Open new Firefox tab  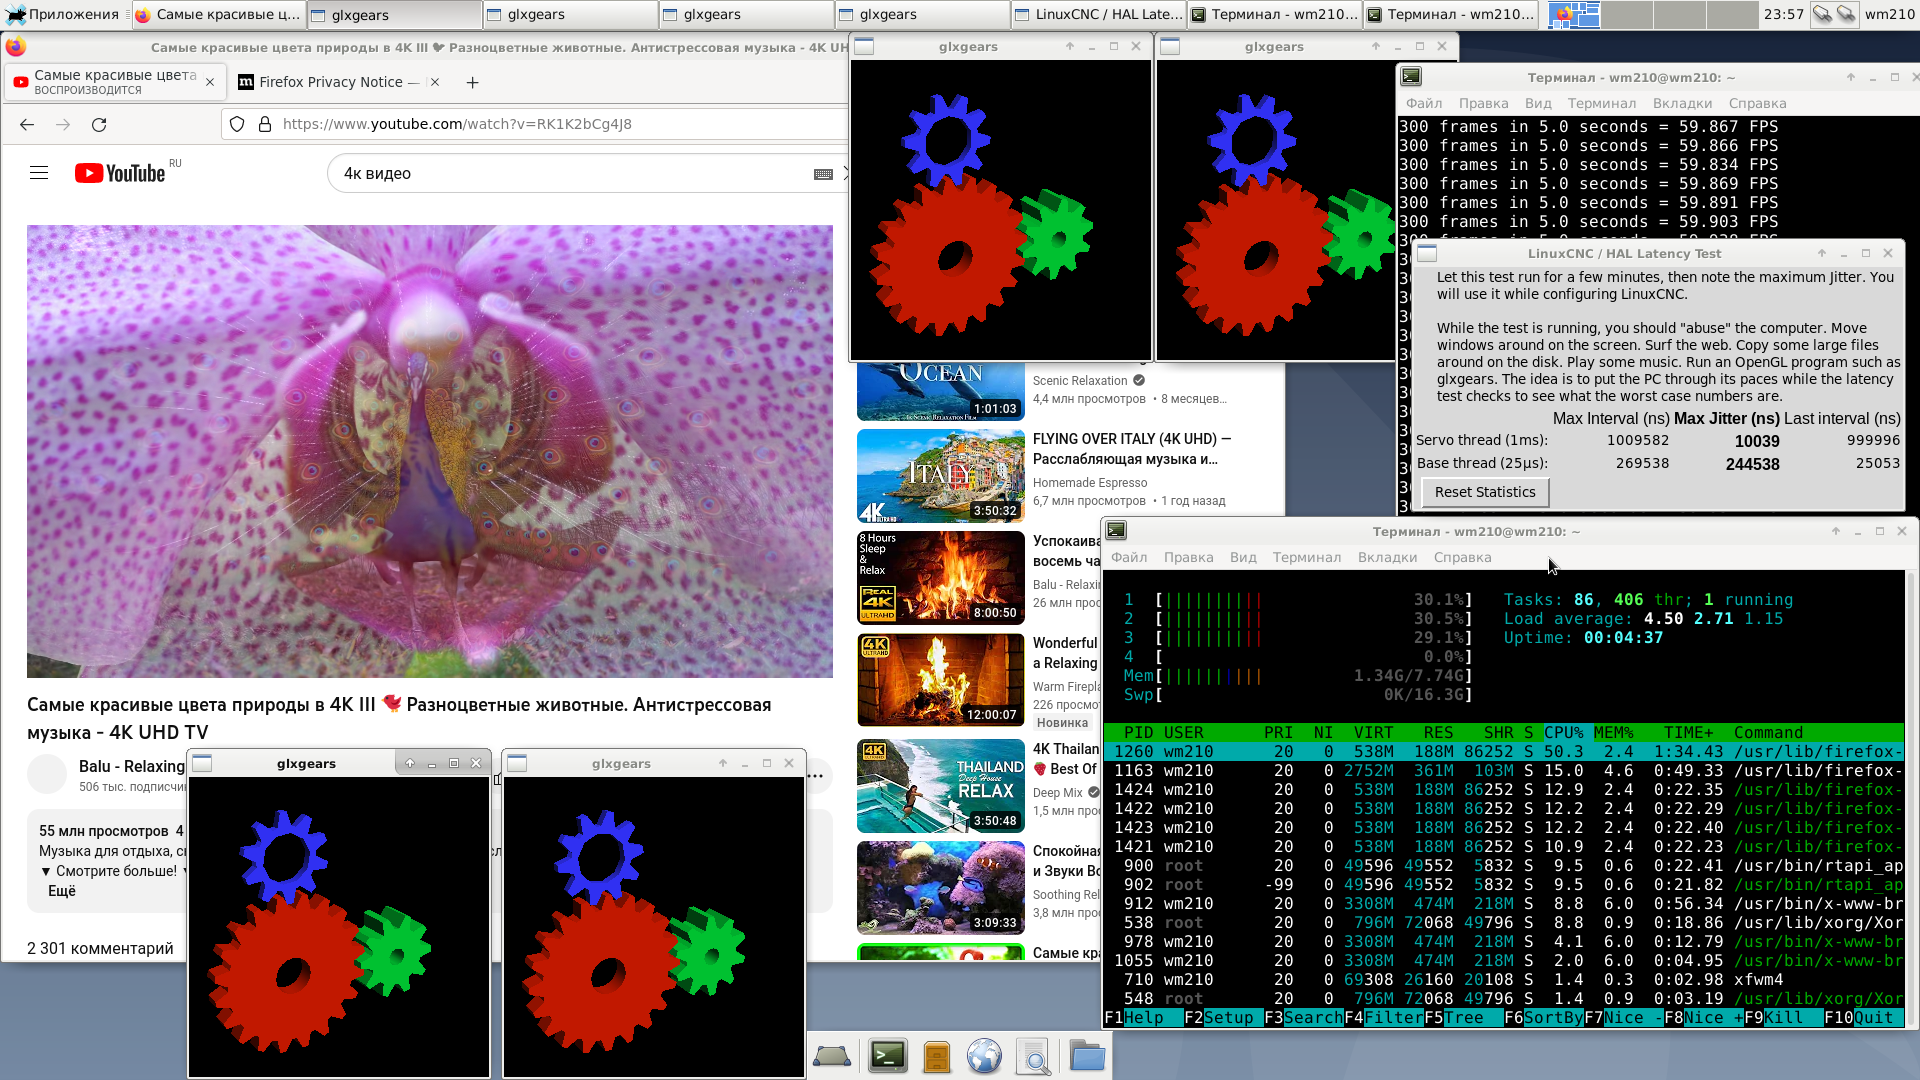(472, 83)
